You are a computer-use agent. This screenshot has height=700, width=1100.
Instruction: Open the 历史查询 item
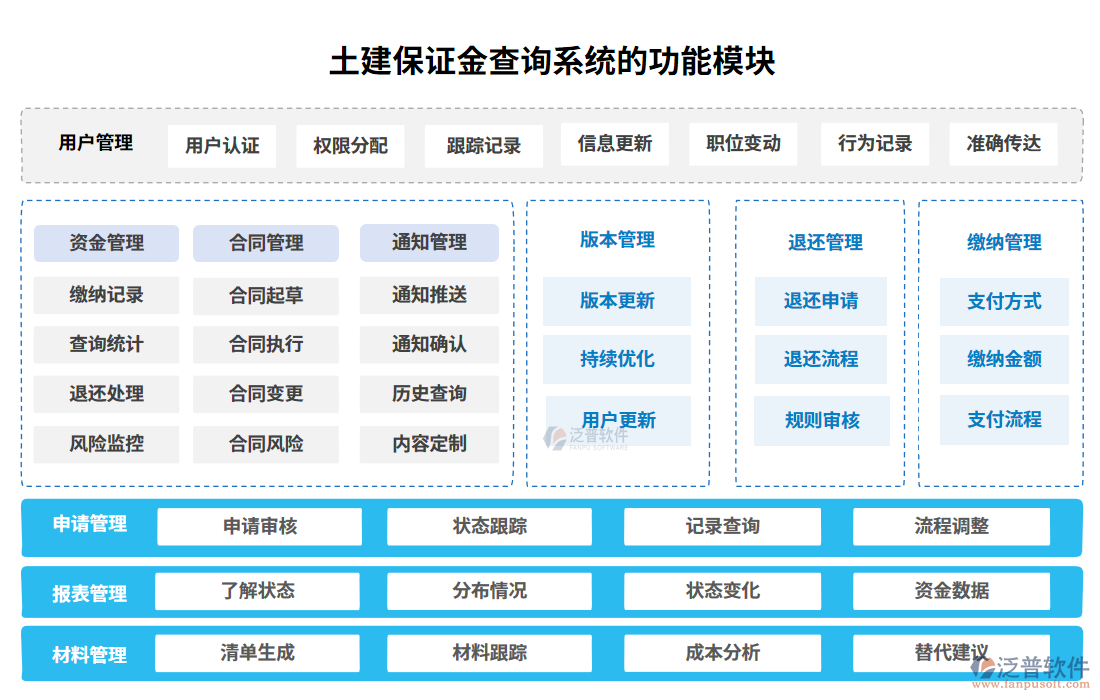pos(428,394)
